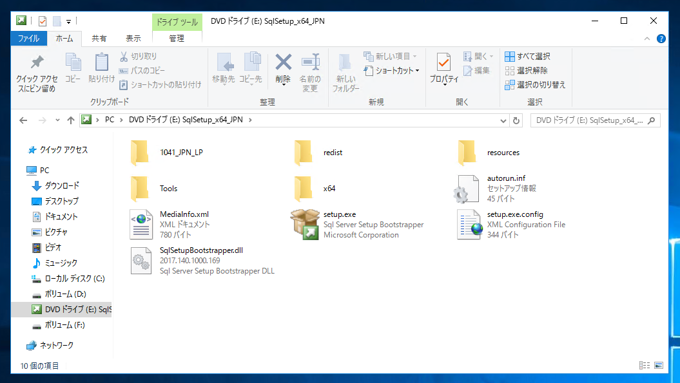Click the New Folder icon
Image resolution: width=680 pixels, height=383 pixels.
pyautogui.click(x=345, y=63)
